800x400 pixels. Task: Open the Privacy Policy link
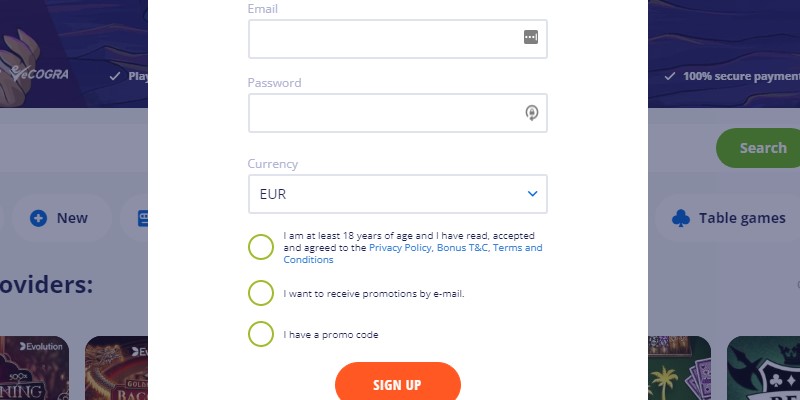click(401, 248)
